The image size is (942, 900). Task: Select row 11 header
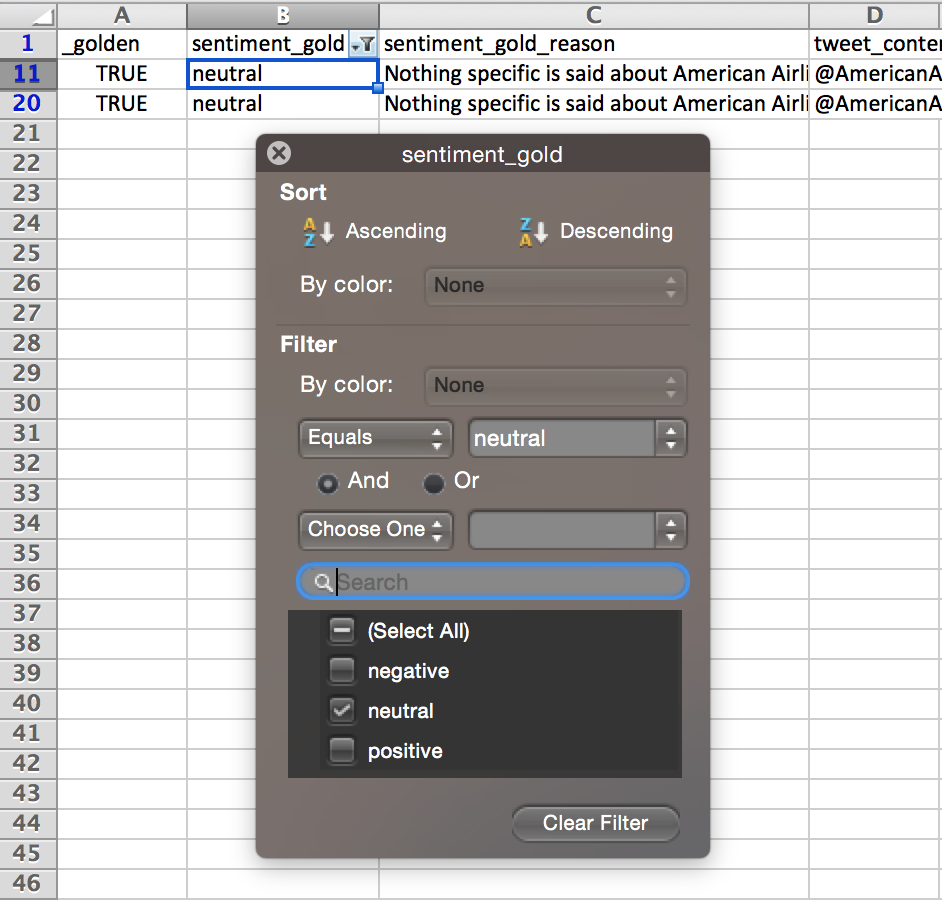click(x=28, y=74)
